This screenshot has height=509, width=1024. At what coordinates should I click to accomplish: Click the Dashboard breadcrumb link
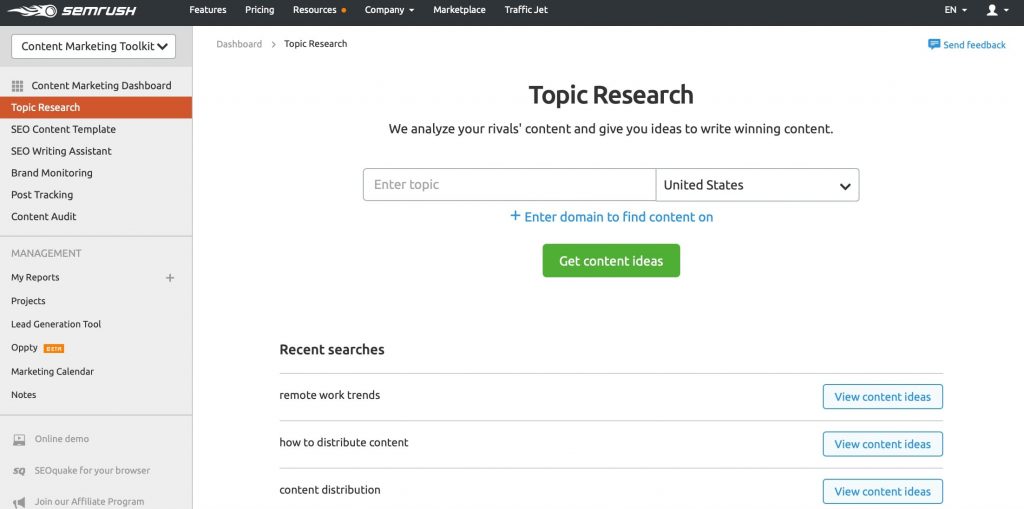239,44
